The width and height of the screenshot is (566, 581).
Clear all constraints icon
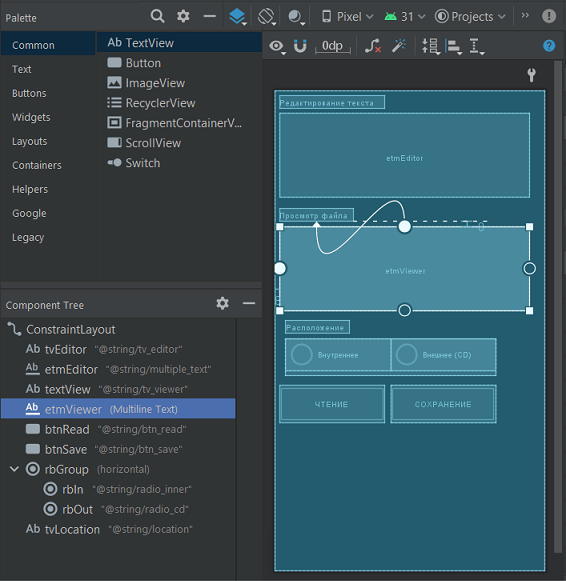click(373, 46)
